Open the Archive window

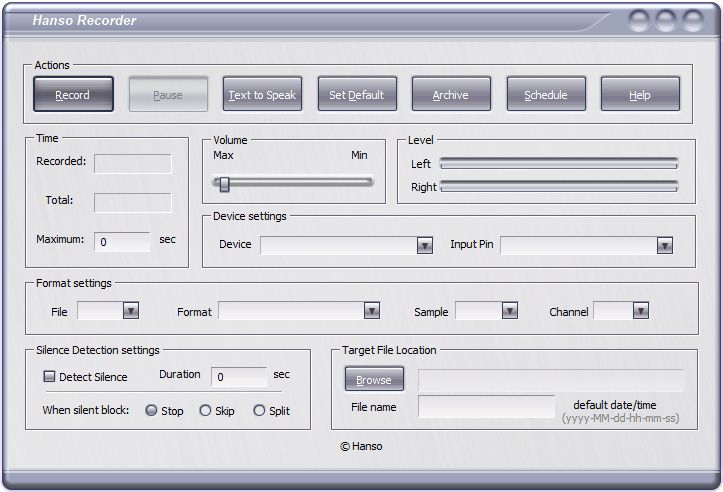[451, 94]
